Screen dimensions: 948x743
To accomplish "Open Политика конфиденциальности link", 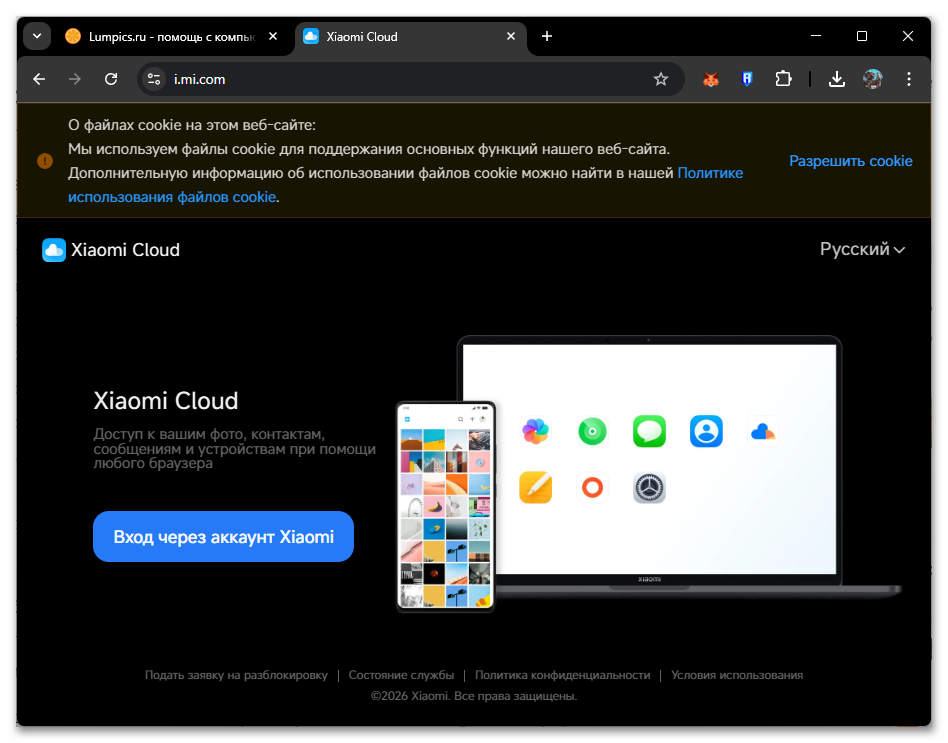I will (x=562, y=675).
